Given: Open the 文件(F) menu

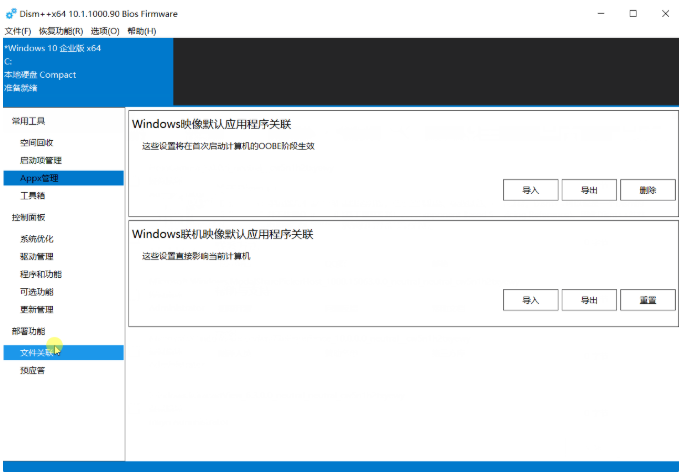Looking at the screenshot, I should (18, 31).
